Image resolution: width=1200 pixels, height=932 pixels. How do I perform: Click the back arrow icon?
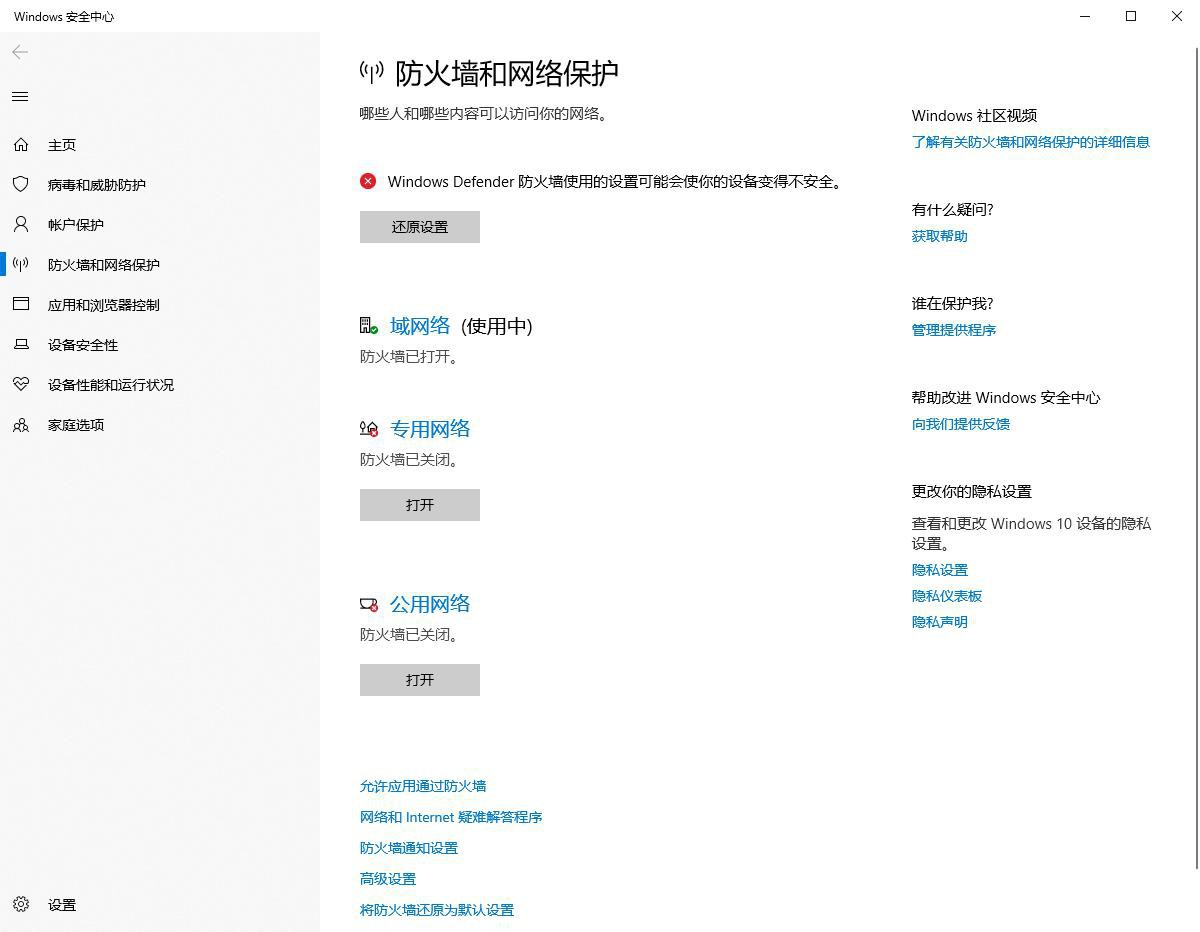pos(20,52)
